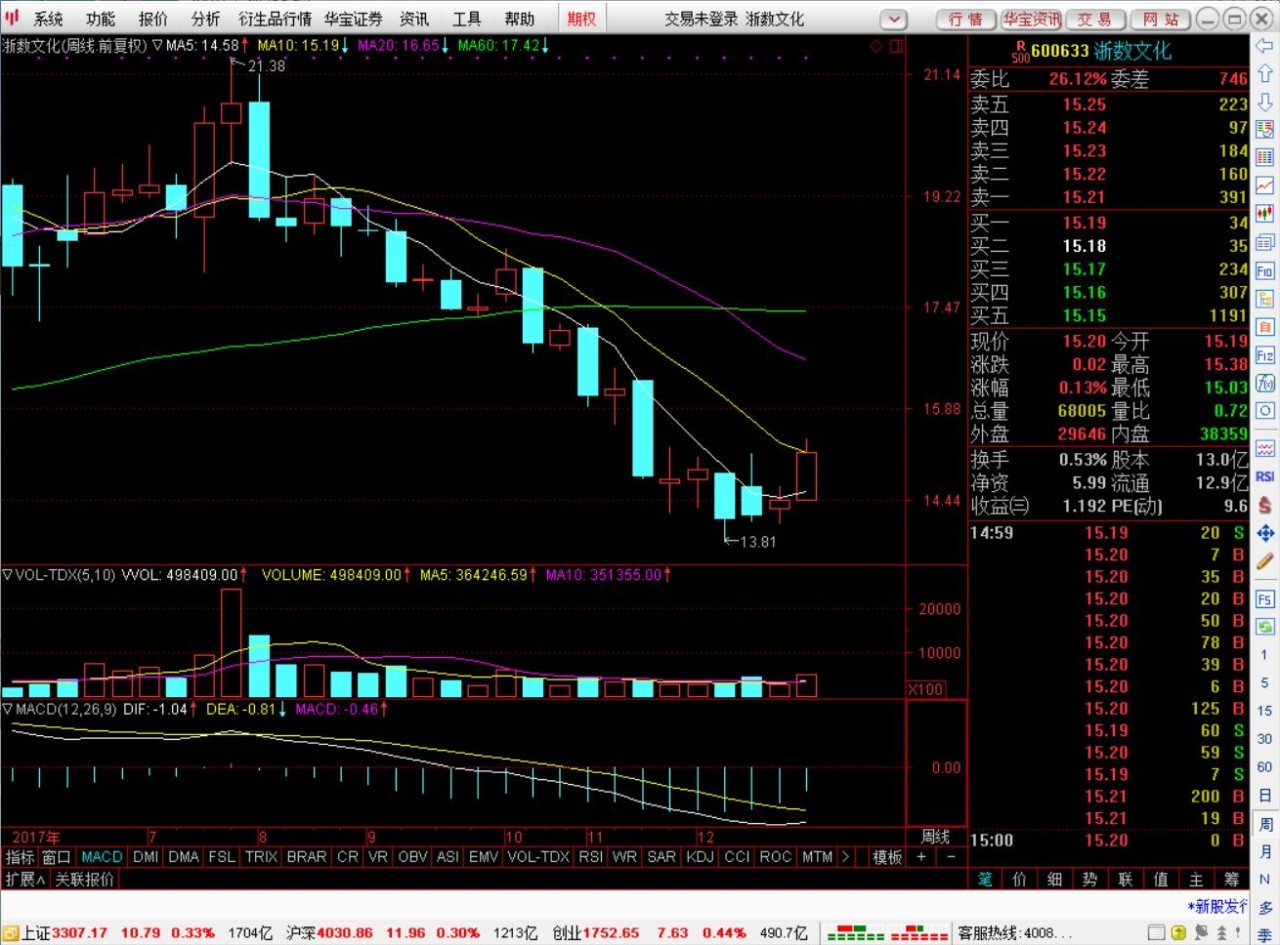Open the f(x) formula icon
The image size is (1280, 945).
coord(1265,382)
